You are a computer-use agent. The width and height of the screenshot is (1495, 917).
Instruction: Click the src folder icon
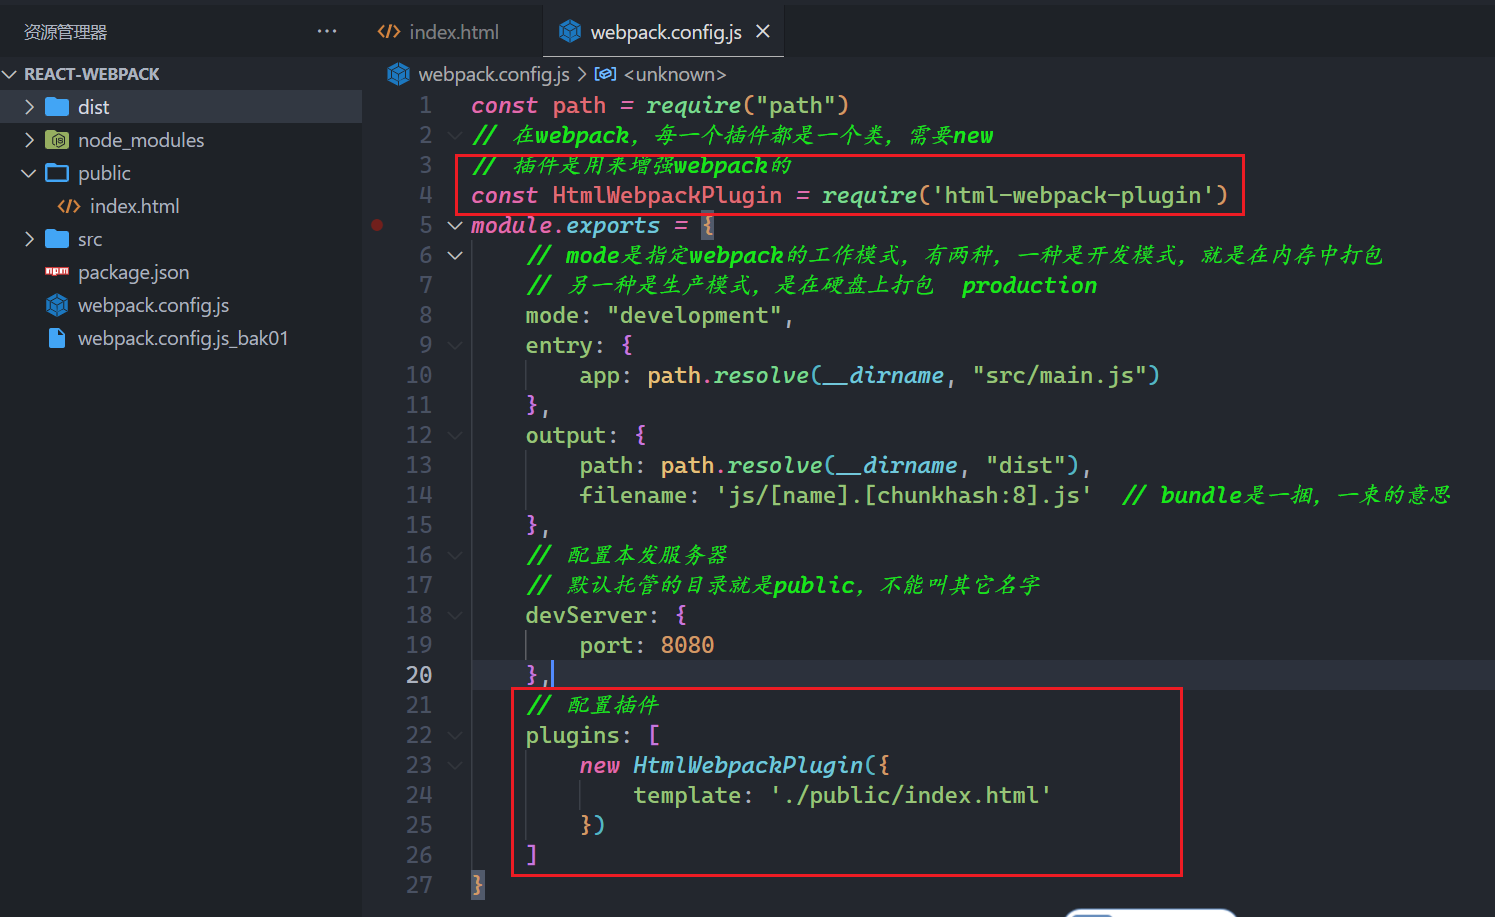[57, 239]
